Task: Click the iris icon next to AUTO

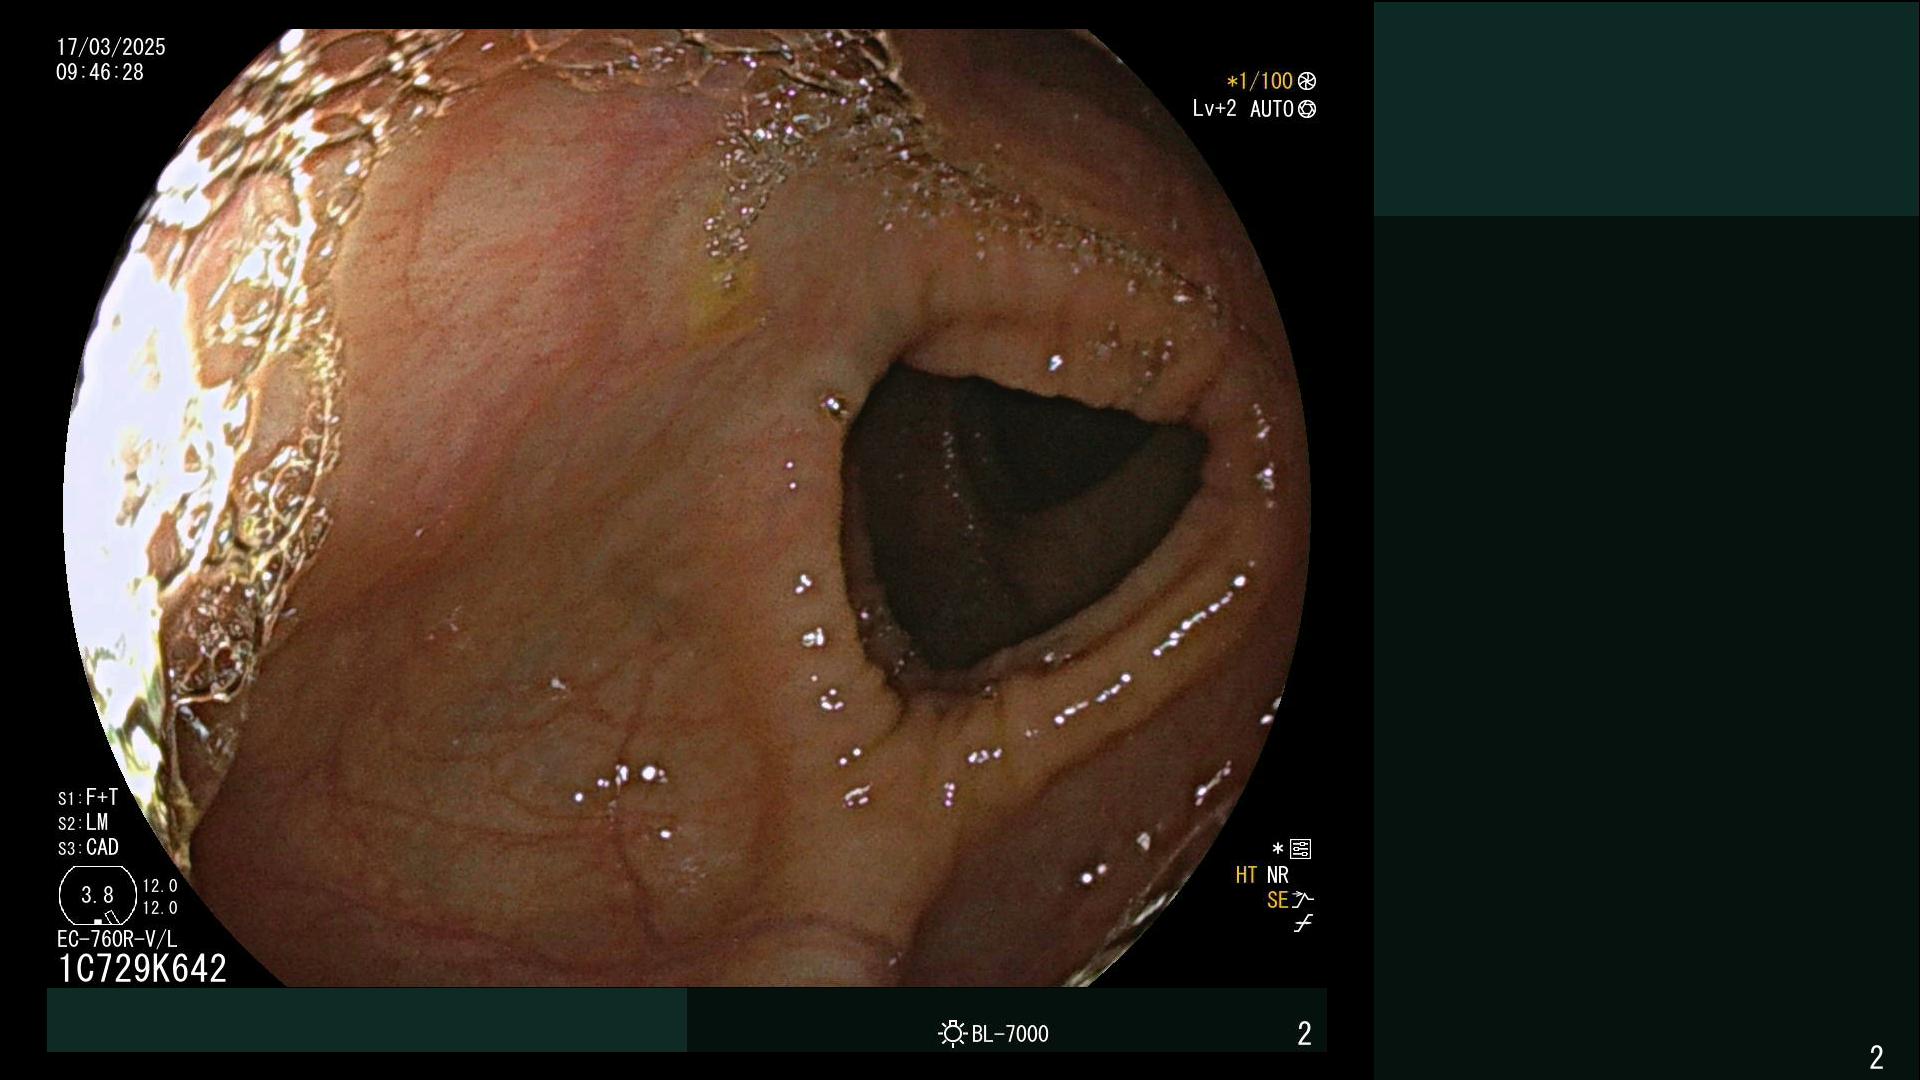Action: [x=1307, y=109]
